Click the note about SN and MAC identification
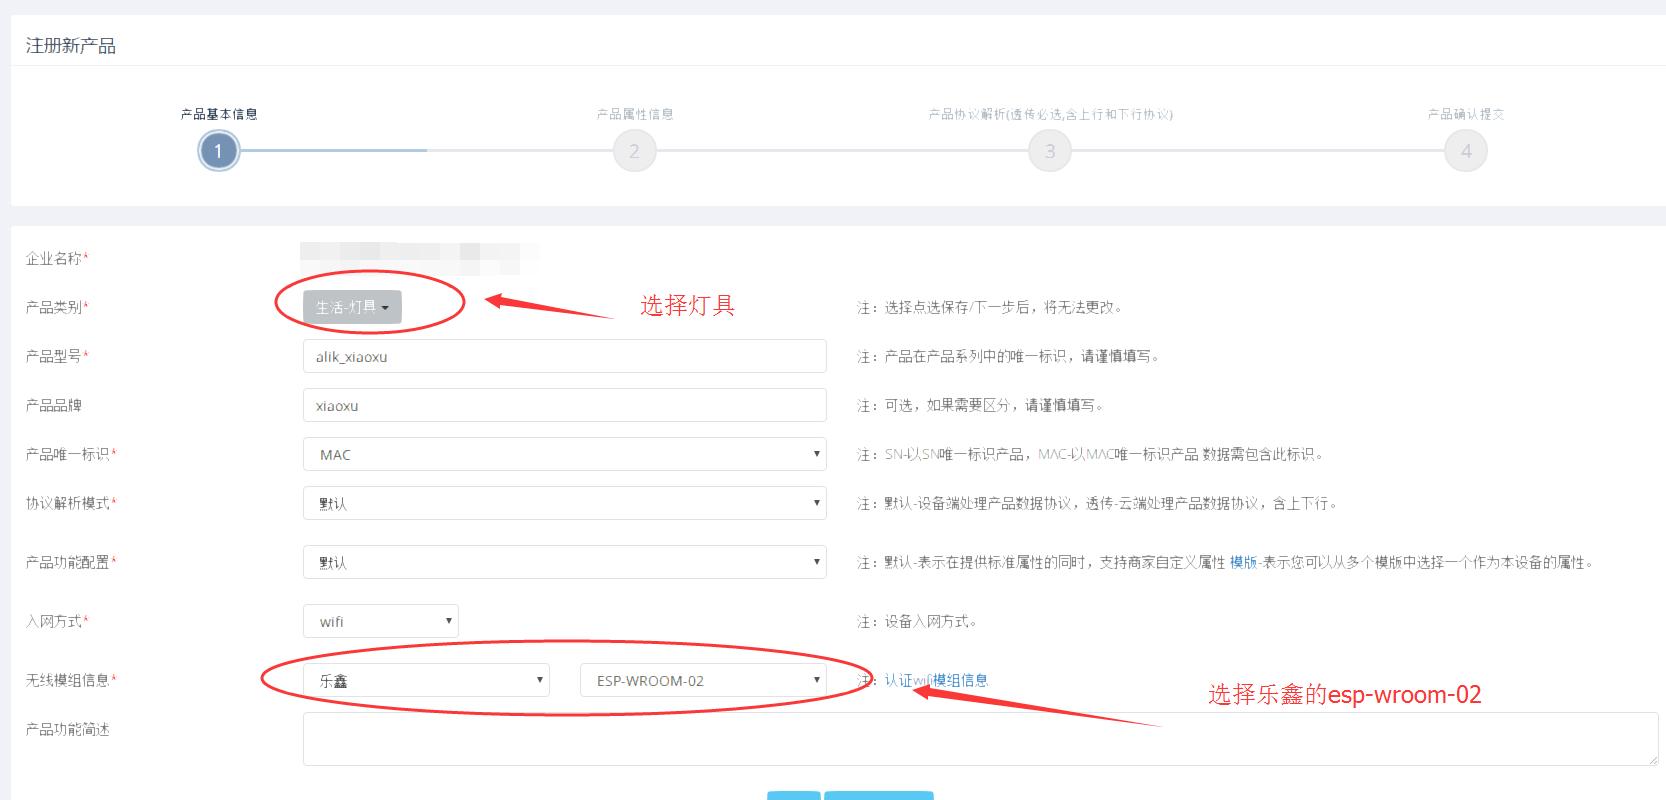The image size is (1666, 800). tap(1091, 454)
